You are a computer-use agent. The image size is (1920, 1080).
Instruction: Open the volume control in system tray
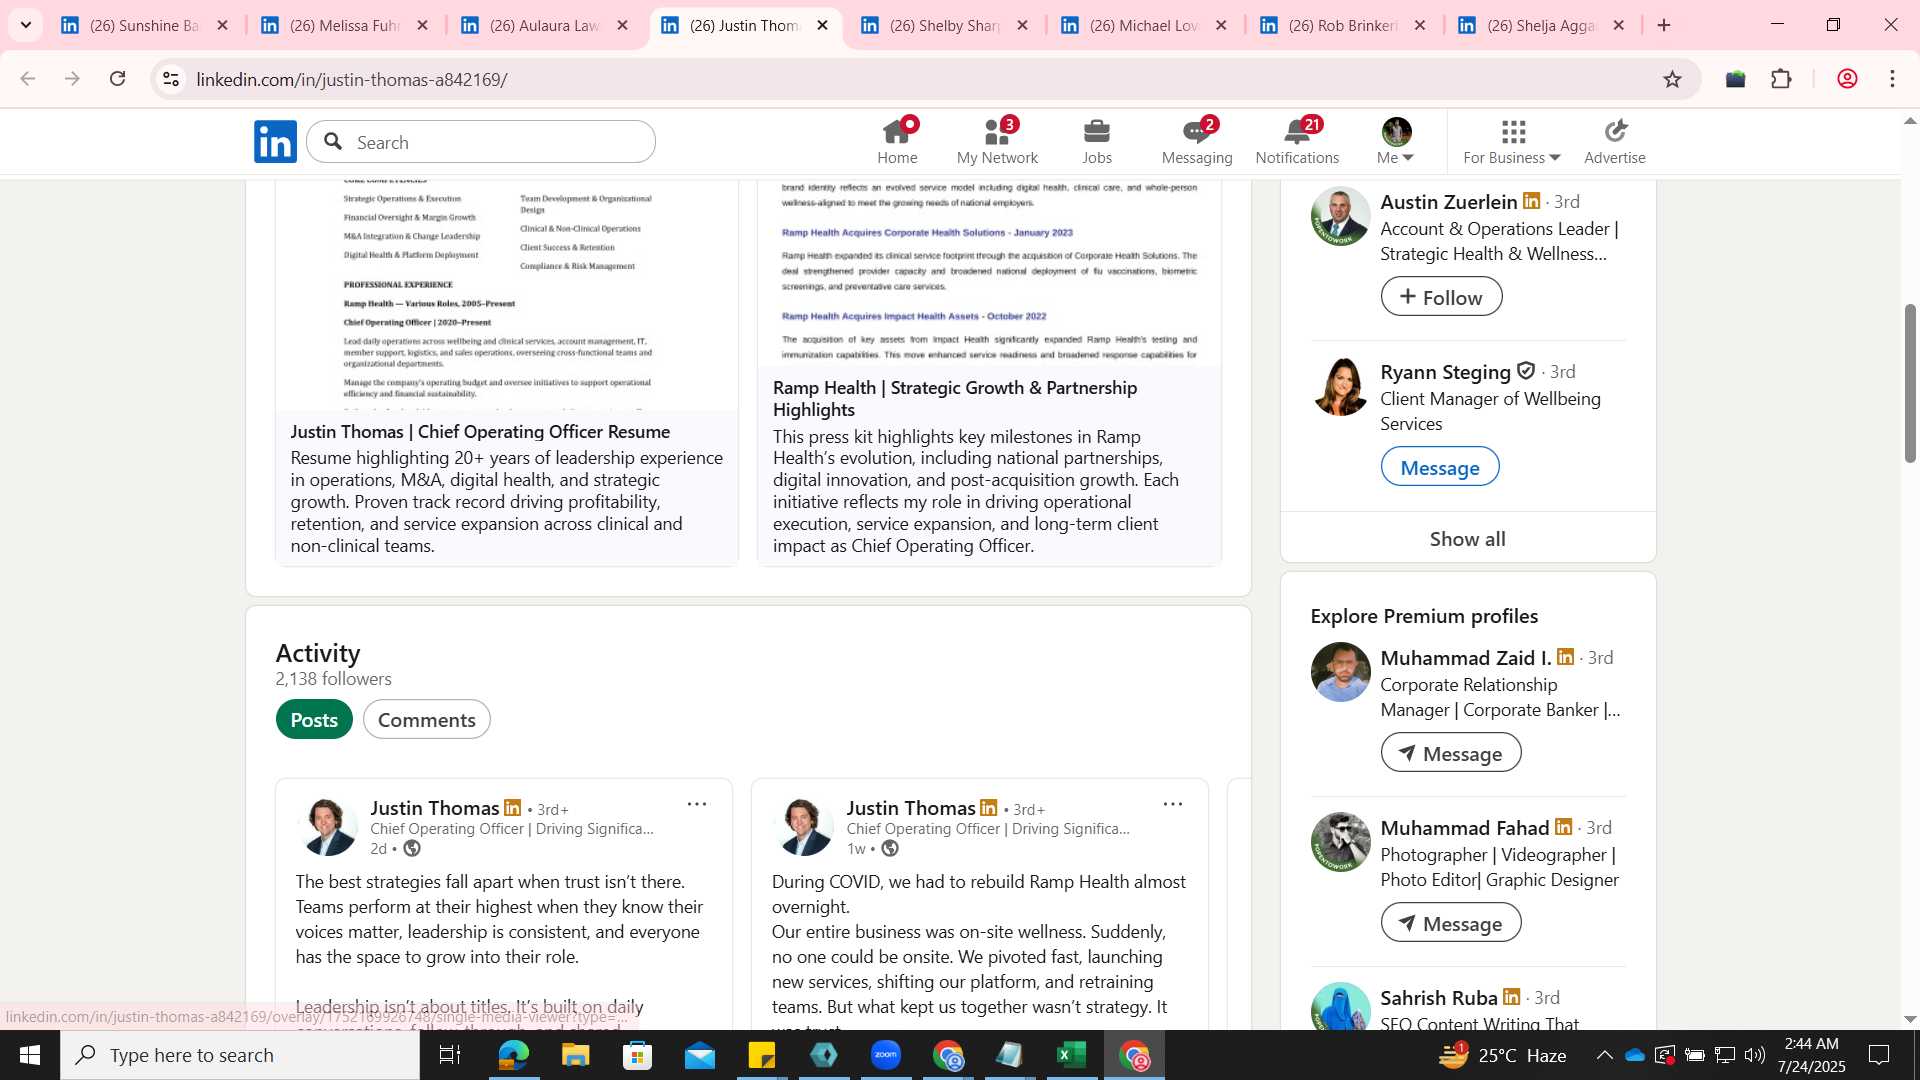pos(1755,1055)
